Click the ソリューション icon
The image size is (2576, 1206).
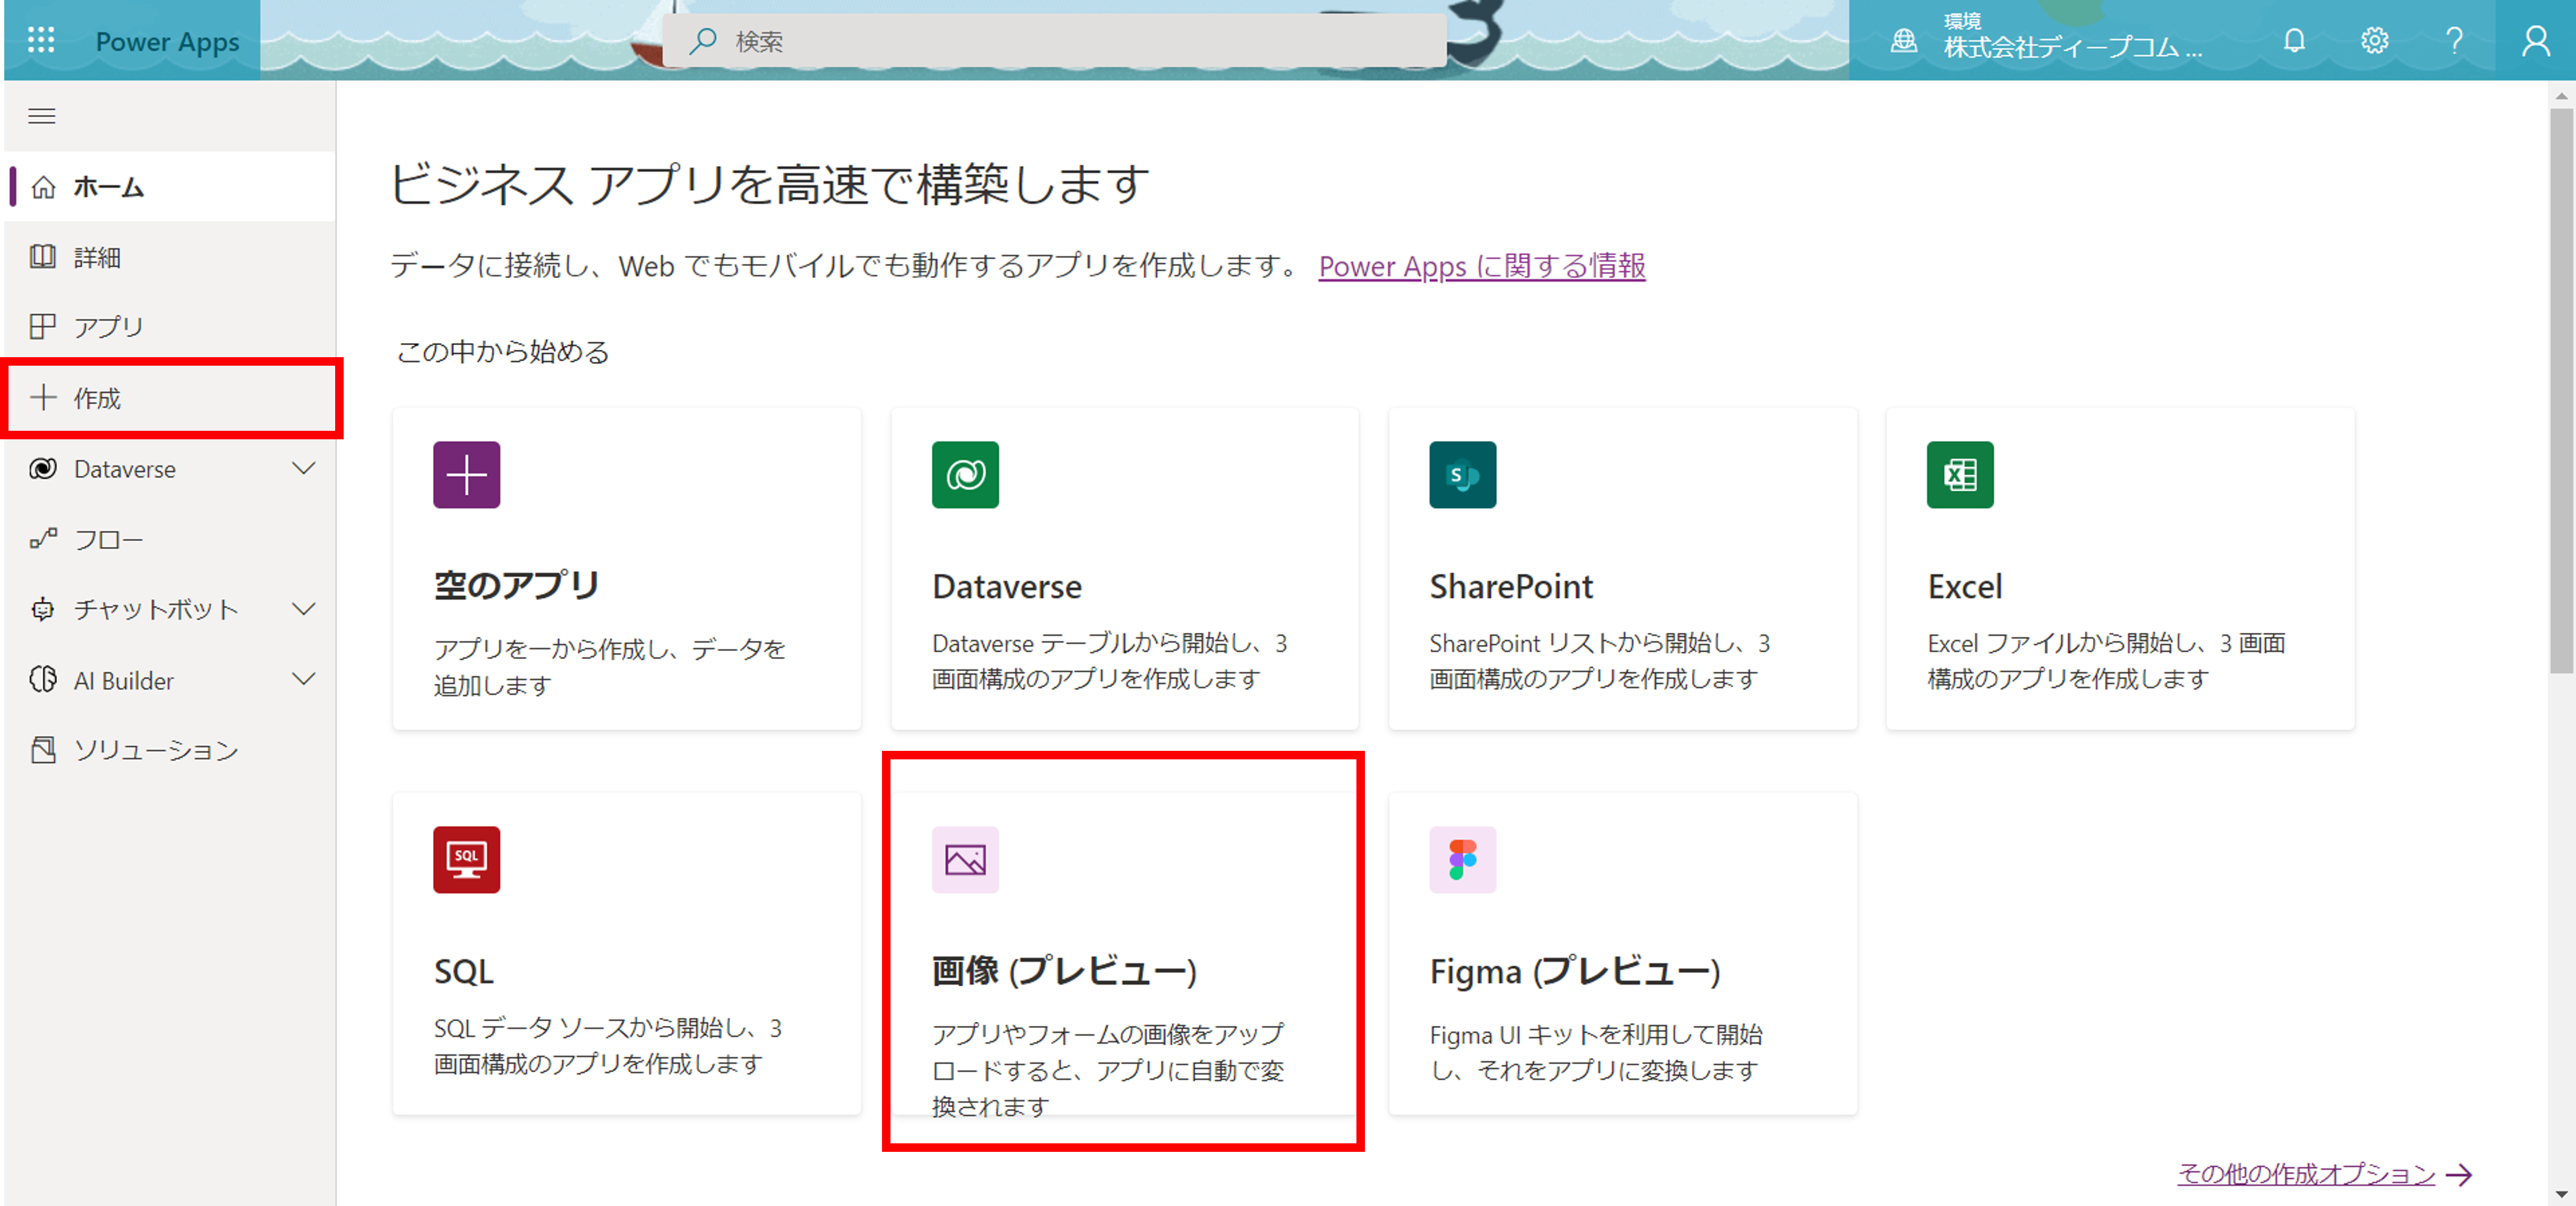(43, 750)
